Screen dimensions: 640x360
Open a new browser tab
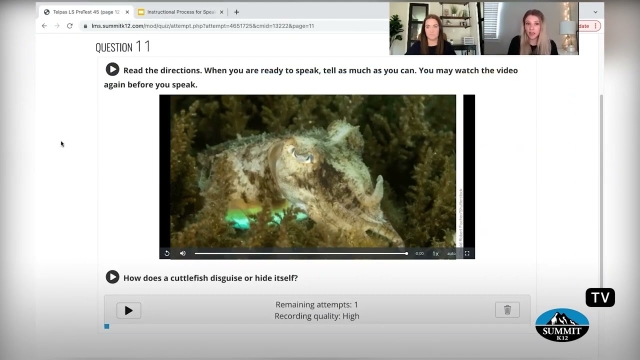coord(236,12)
